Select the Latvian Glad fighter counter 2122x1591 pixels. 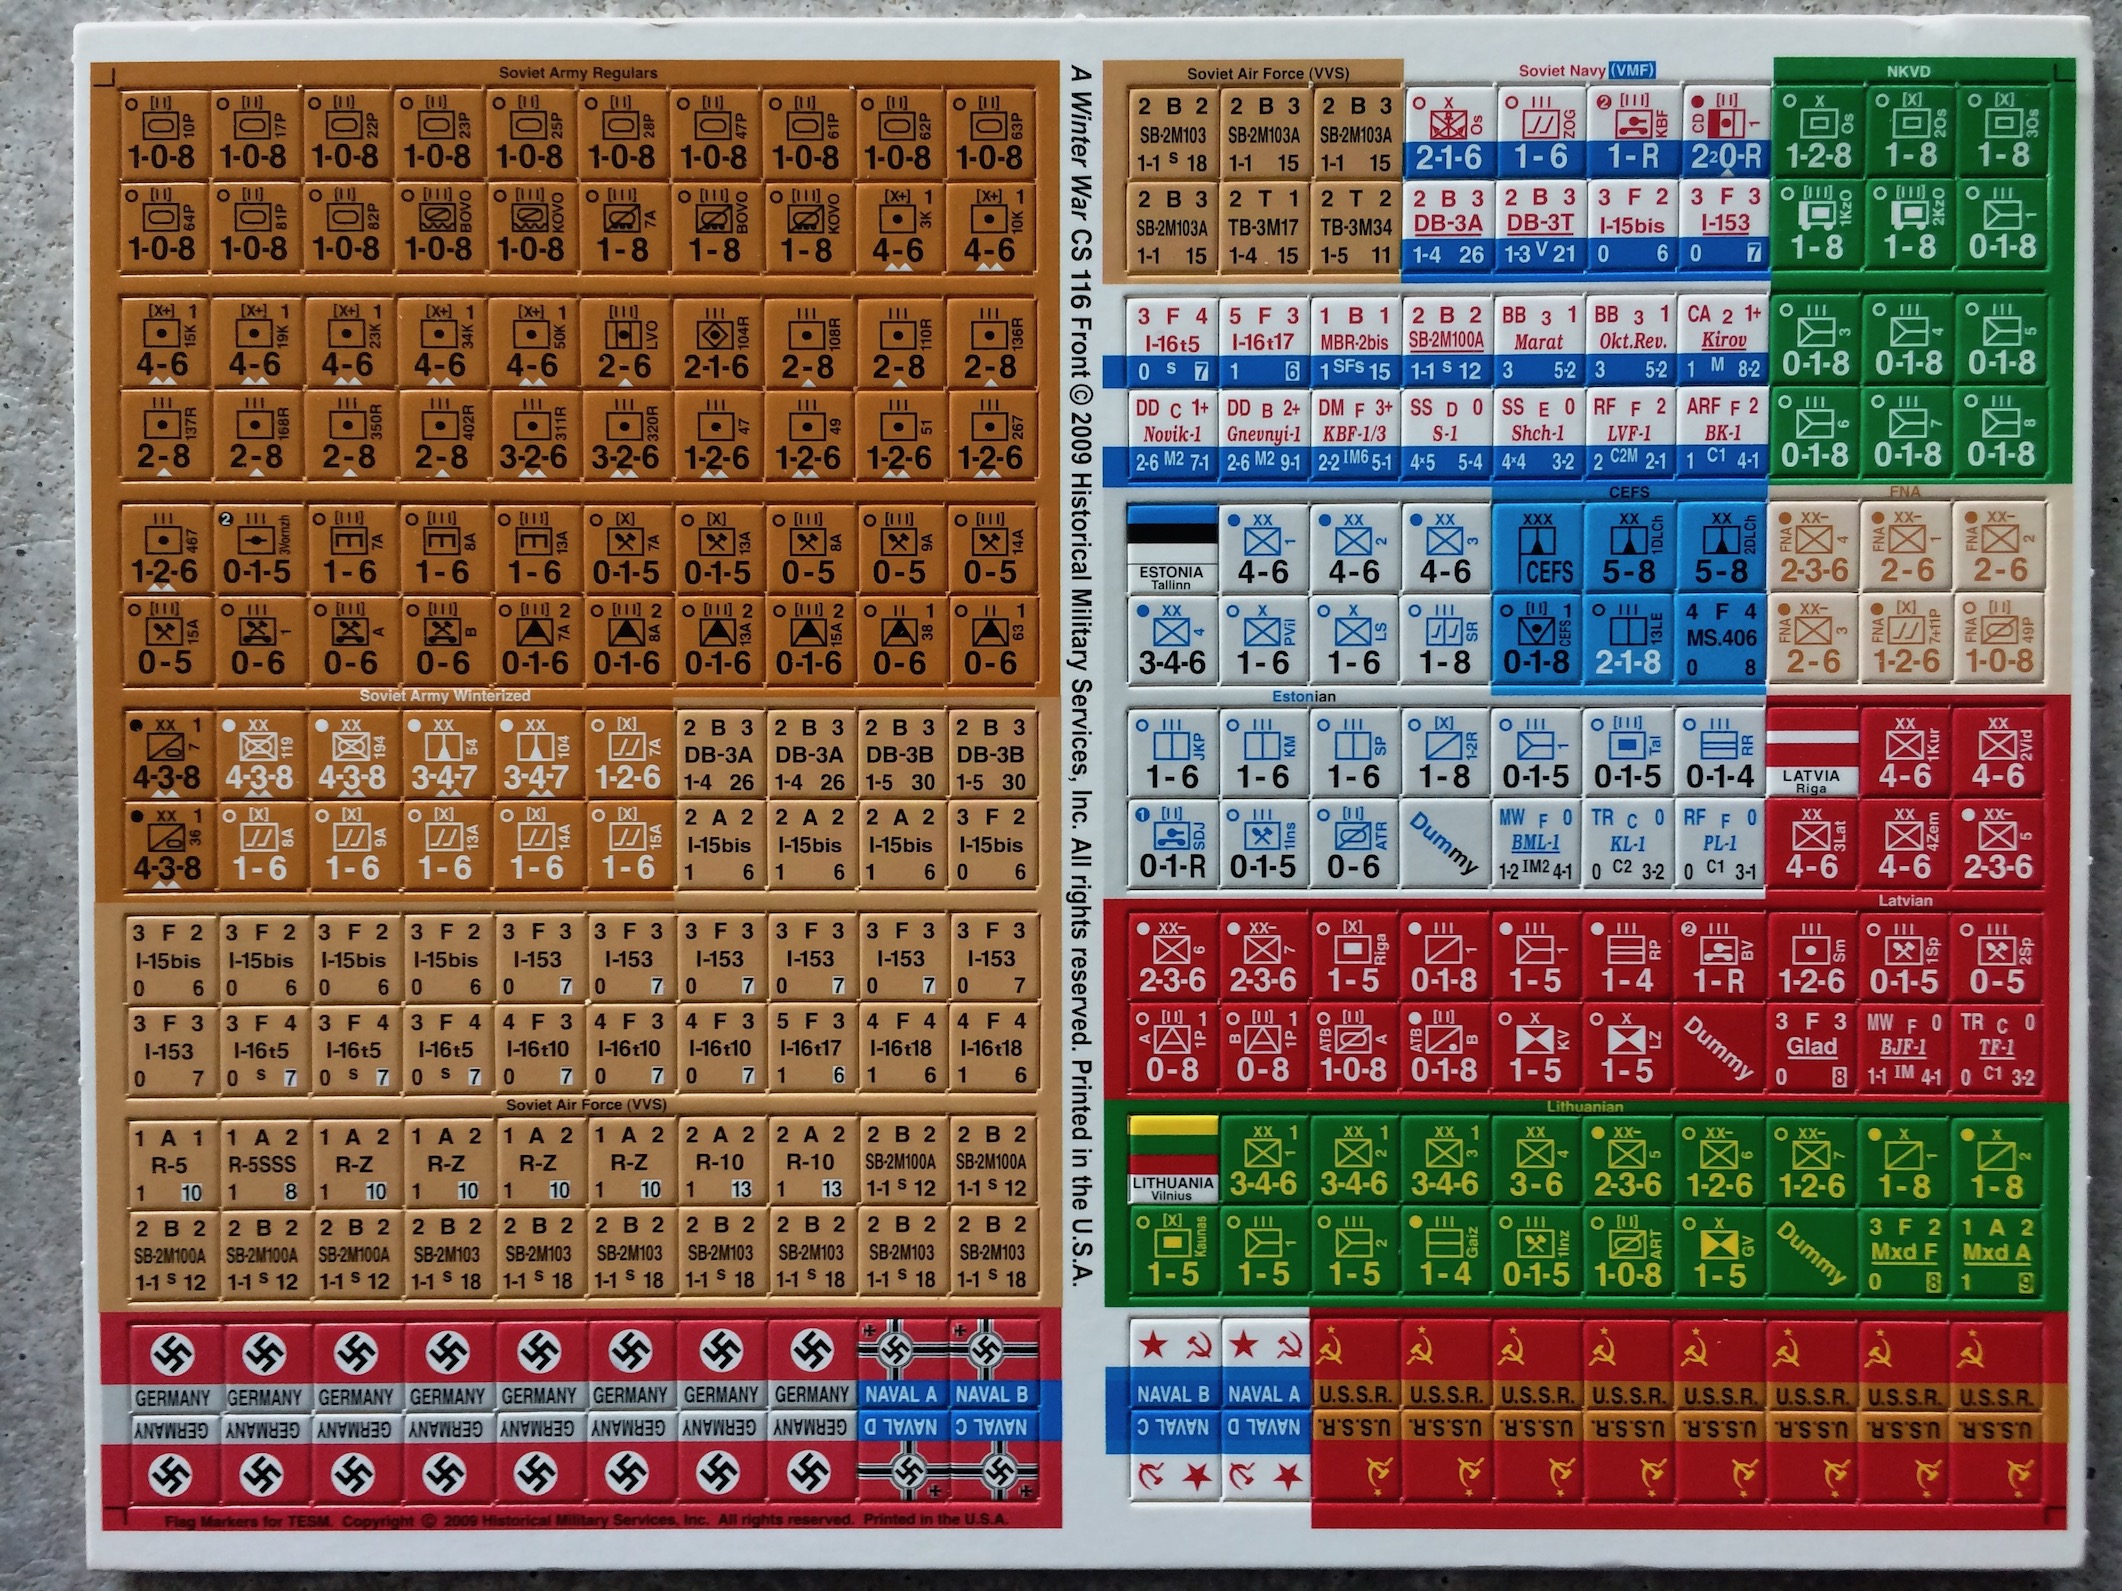(x=1811, y=1047)
